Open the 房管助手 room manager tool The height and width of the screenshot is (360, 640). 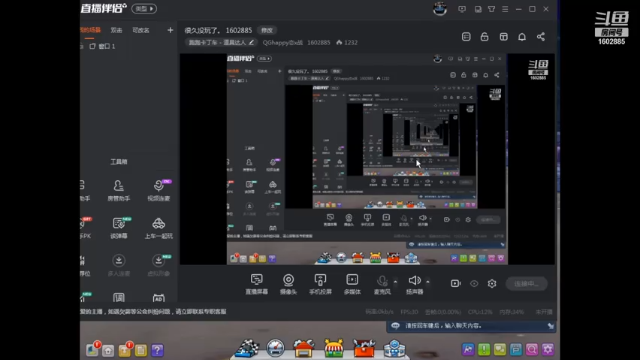point(118,191)
